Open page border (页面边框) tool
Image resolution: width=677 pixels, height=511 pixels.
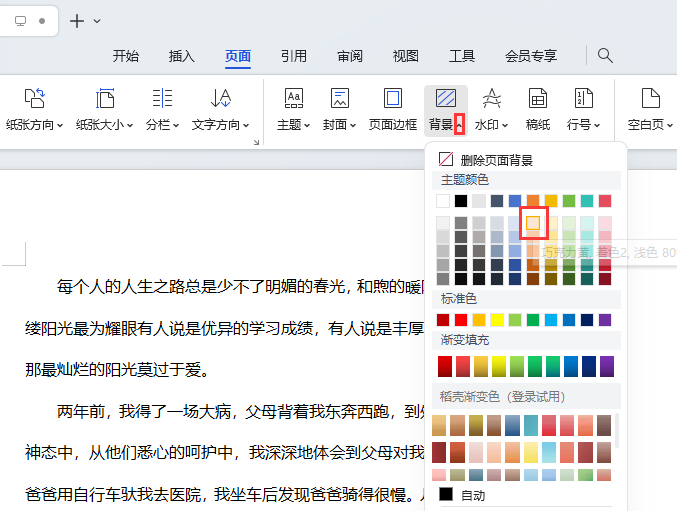[392, 98]
